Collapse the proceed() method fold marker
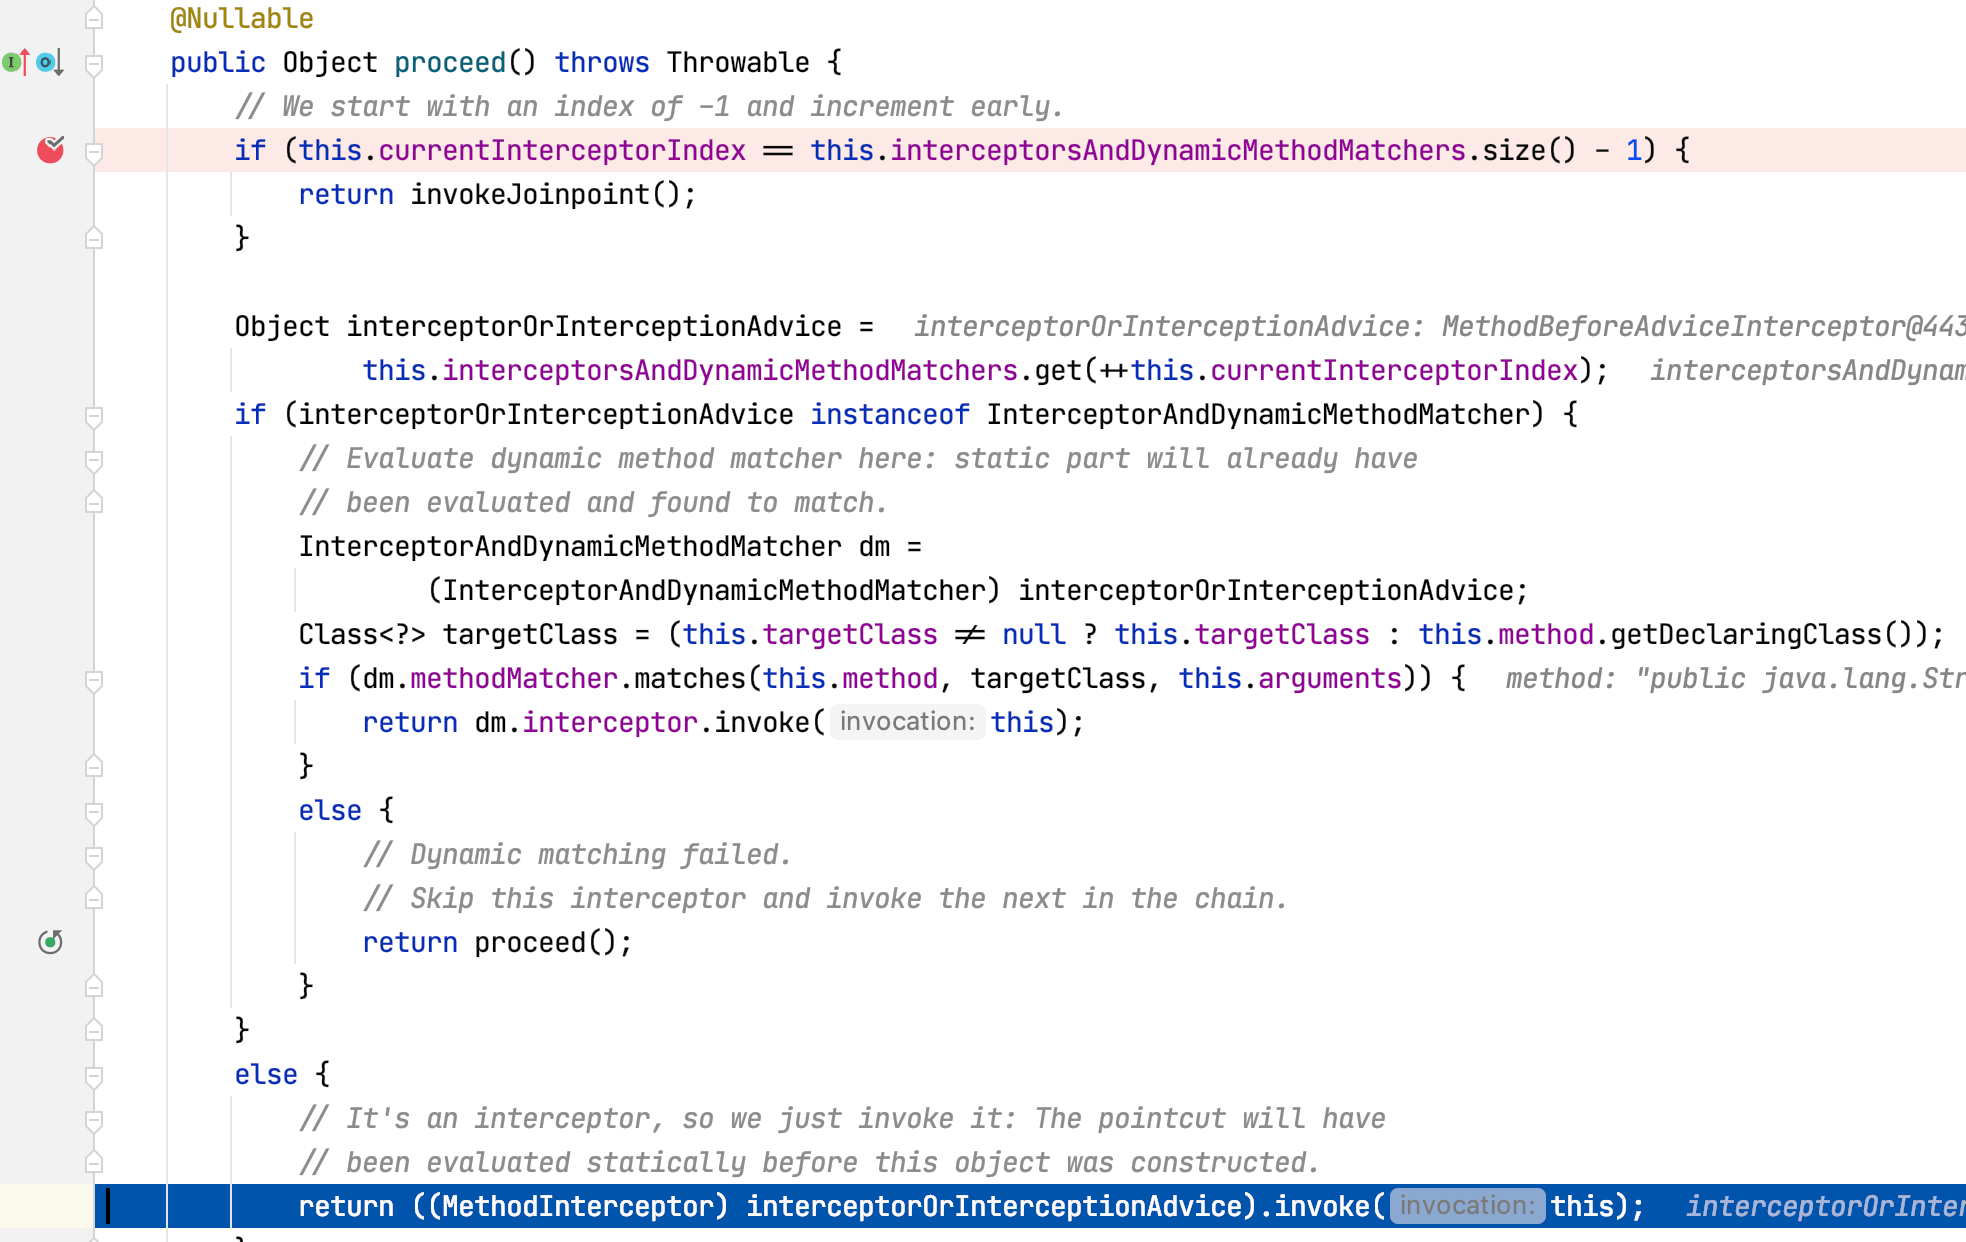The height and width of the screenshot is (1242, 1966). [x=94, y=64]
